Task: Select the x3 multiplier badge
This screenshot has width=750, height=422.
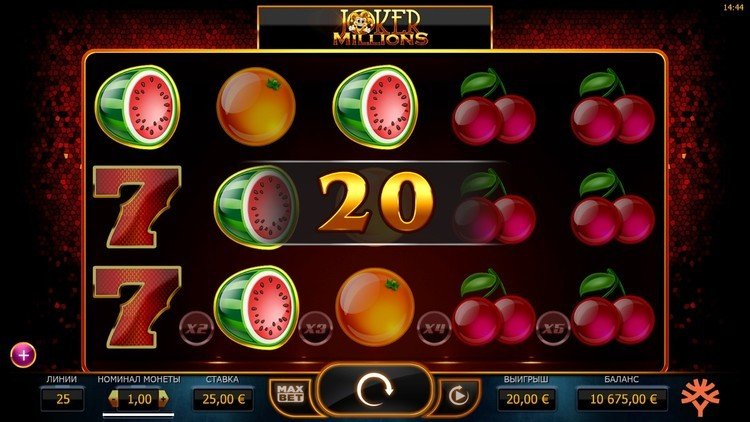Action: coord(315,328)
